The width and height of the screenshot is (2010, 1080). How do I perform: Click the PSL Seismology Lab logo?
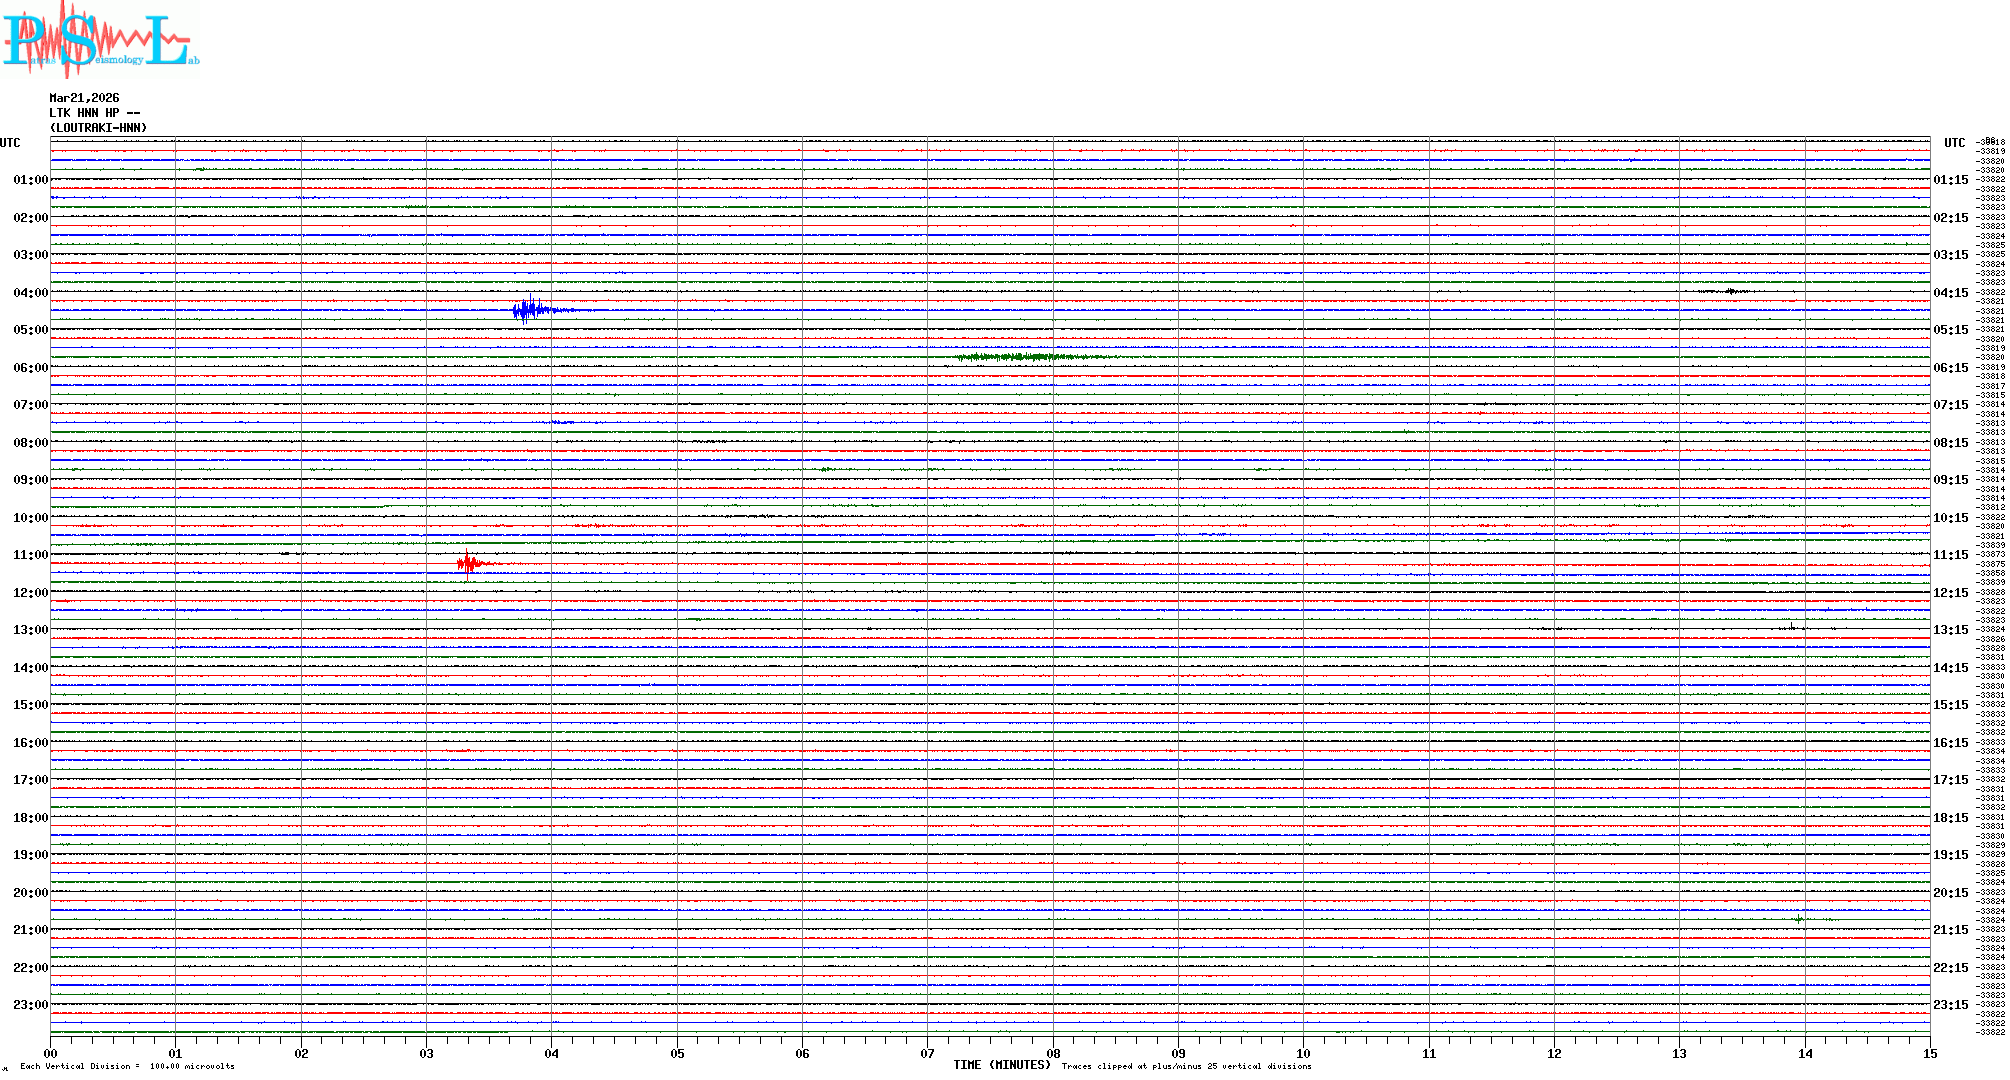pos(100,38)
